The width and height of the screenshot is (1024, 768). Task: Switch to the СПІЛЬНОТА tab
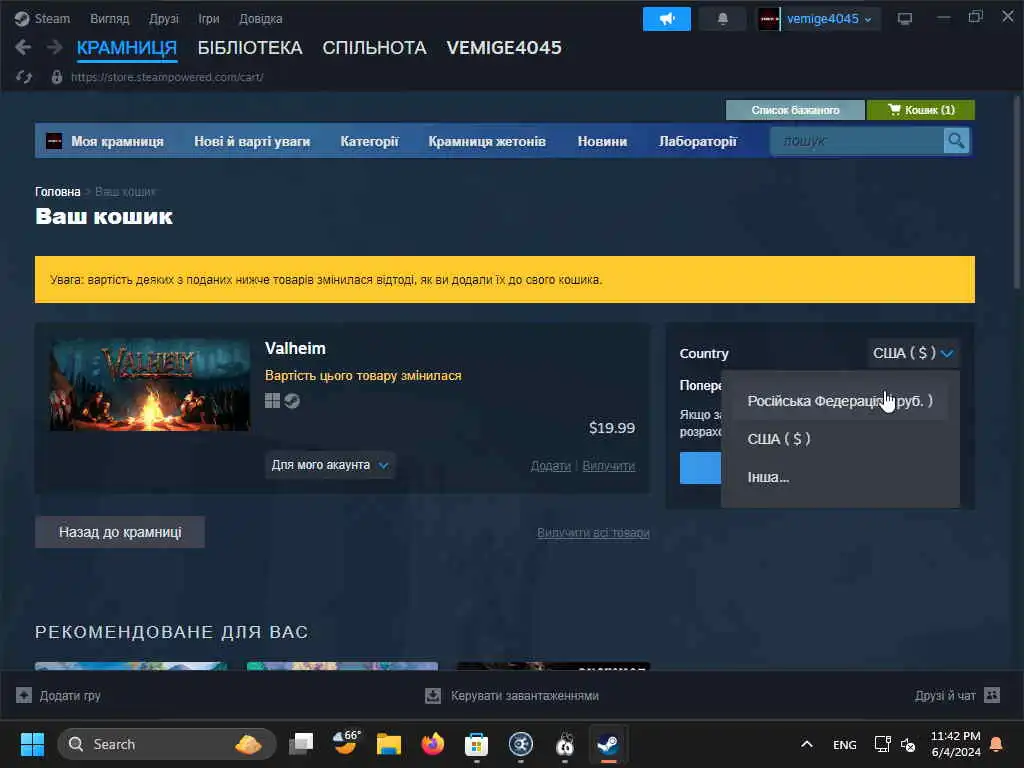[374, 48]
